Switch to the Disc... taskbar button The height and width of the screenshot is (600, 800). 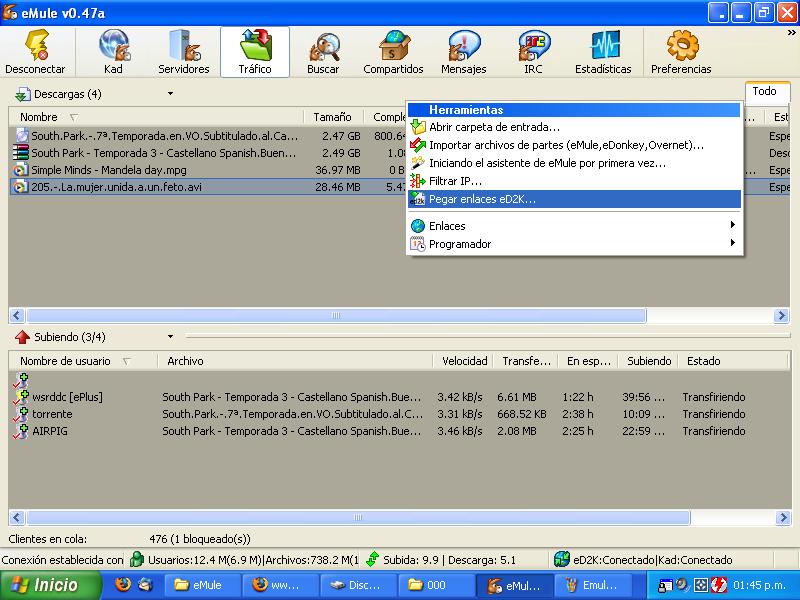tap(358, 585)
